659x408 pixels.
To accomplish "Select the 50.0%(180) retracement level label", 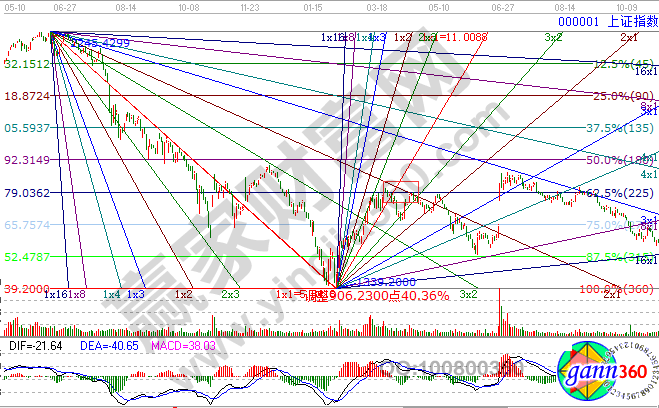I will click(x=618, y=160).
